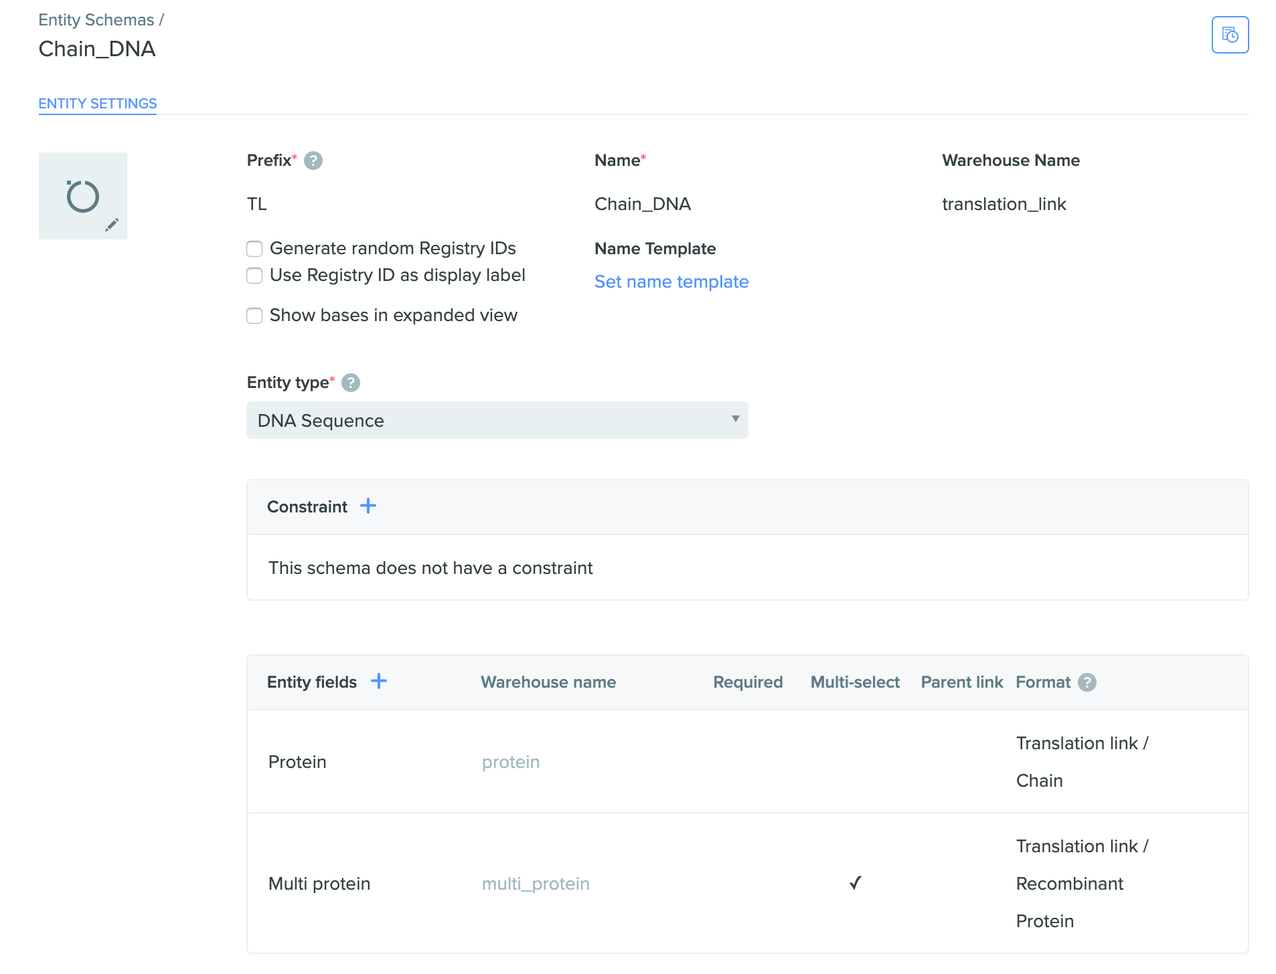Image resolution: width=1276 pixels, height=974 pixels.
Task: Switch to ENTITY SETTINGS tab
Action: [98, 103]
